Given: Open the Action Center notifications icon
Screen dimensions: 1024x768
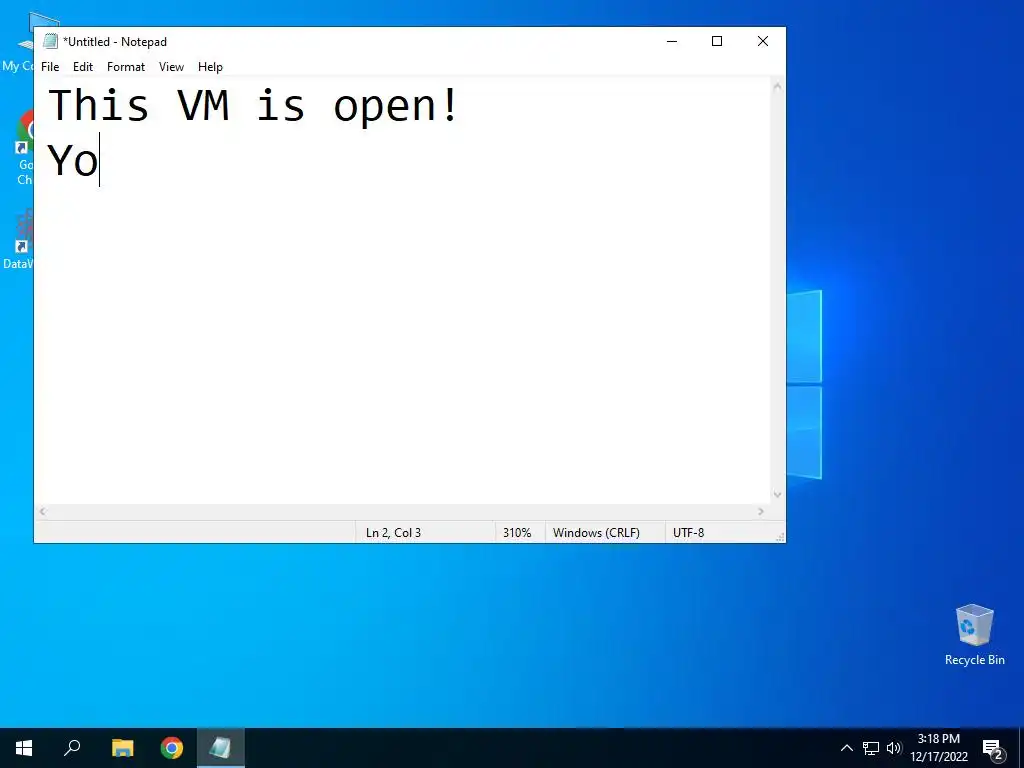Looking at the screenshot, I should pos(993,748).
